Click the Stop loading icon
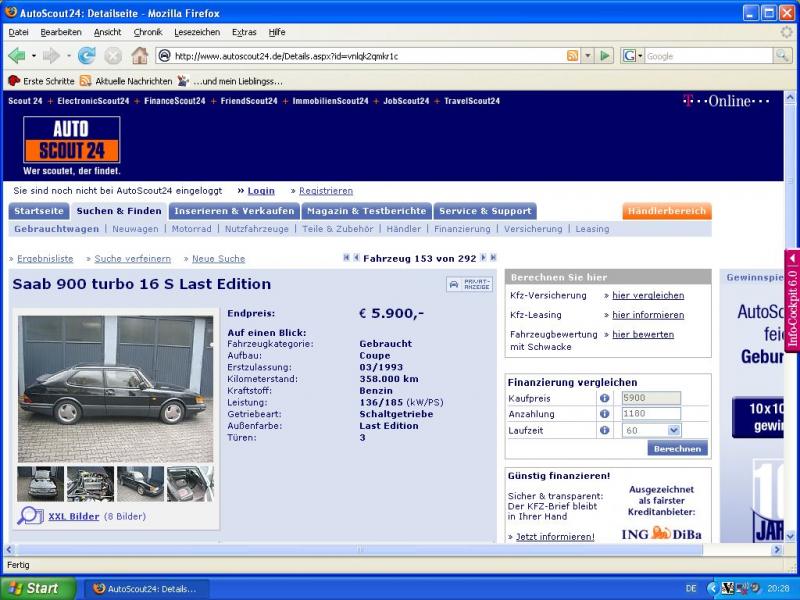Image resolution: width=800 pixels, height=600 pixels. click(x=113, y=56)
